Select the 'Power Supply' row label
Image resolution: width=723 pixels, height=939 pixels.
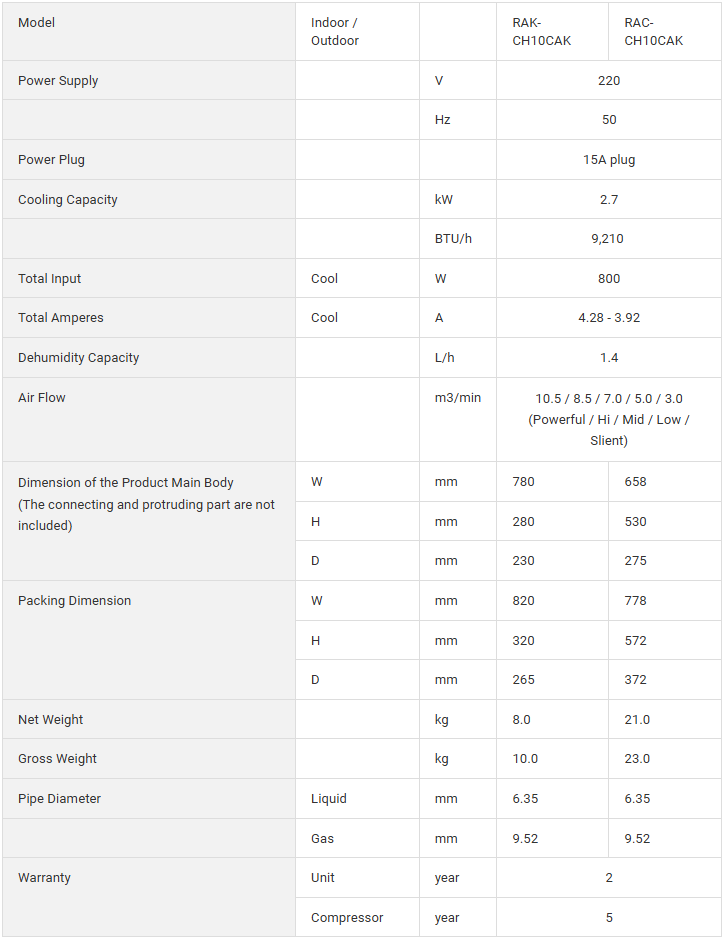click(58, 81)
